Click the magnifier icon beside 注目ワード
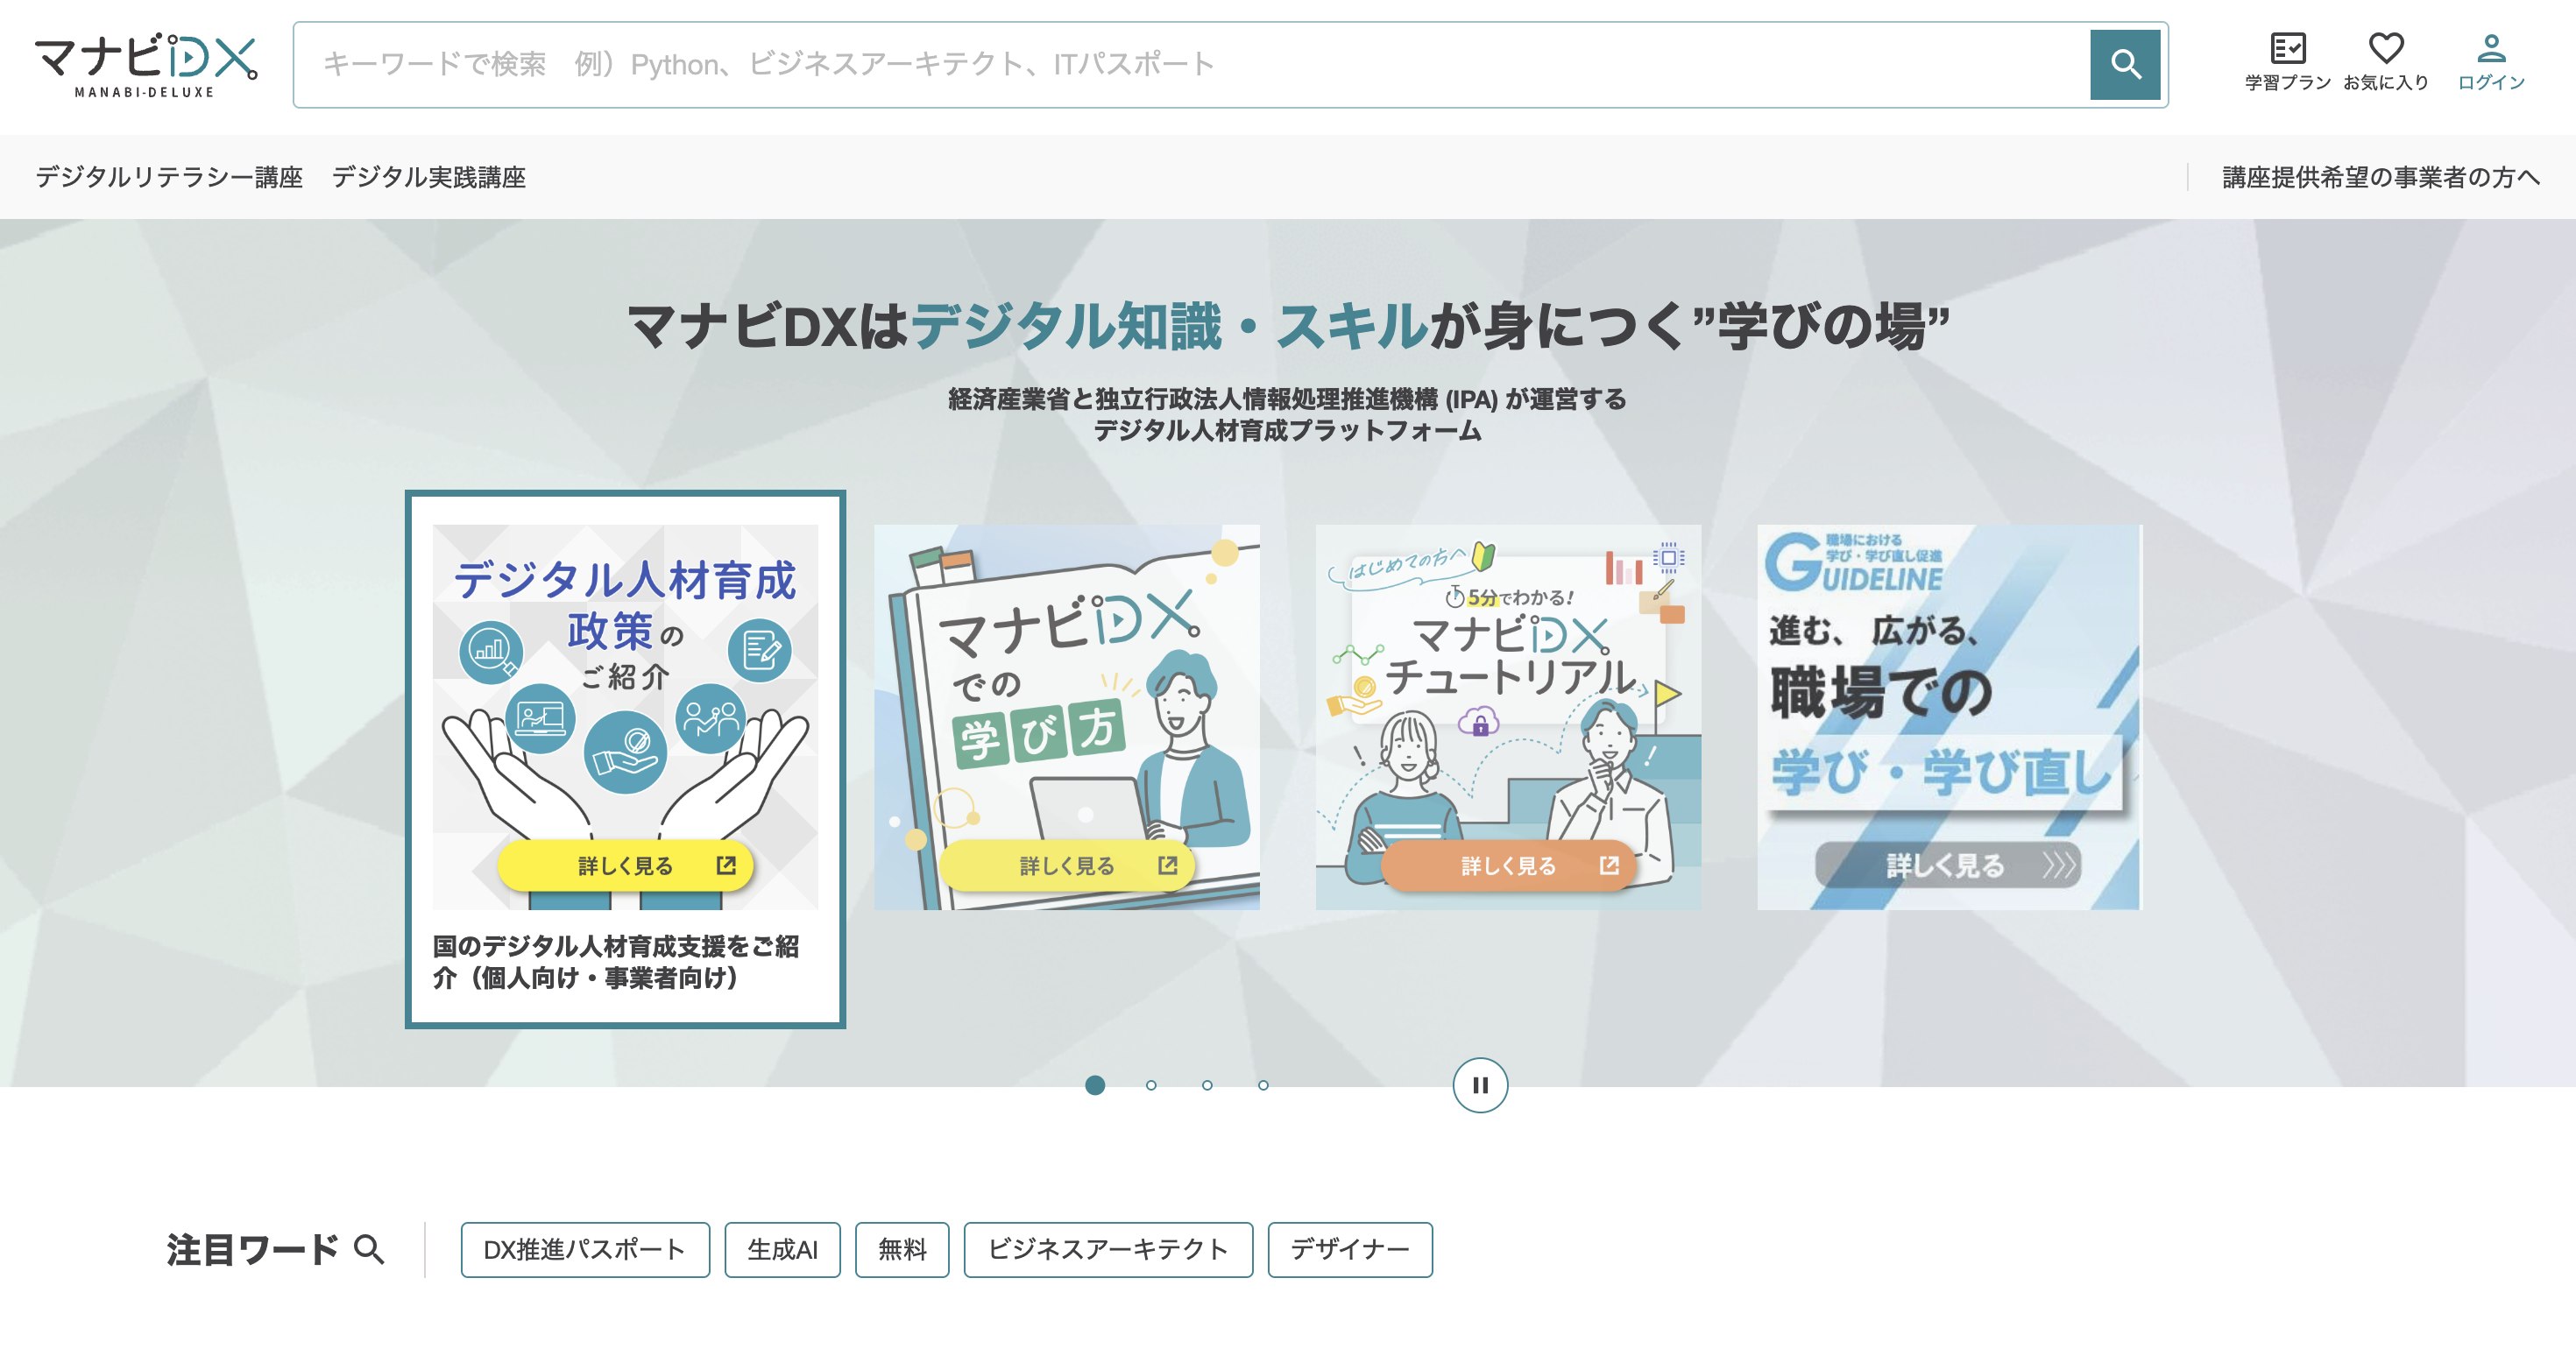The width and height of the screenshot is (2576, 1363). (x=371, y=1248)
